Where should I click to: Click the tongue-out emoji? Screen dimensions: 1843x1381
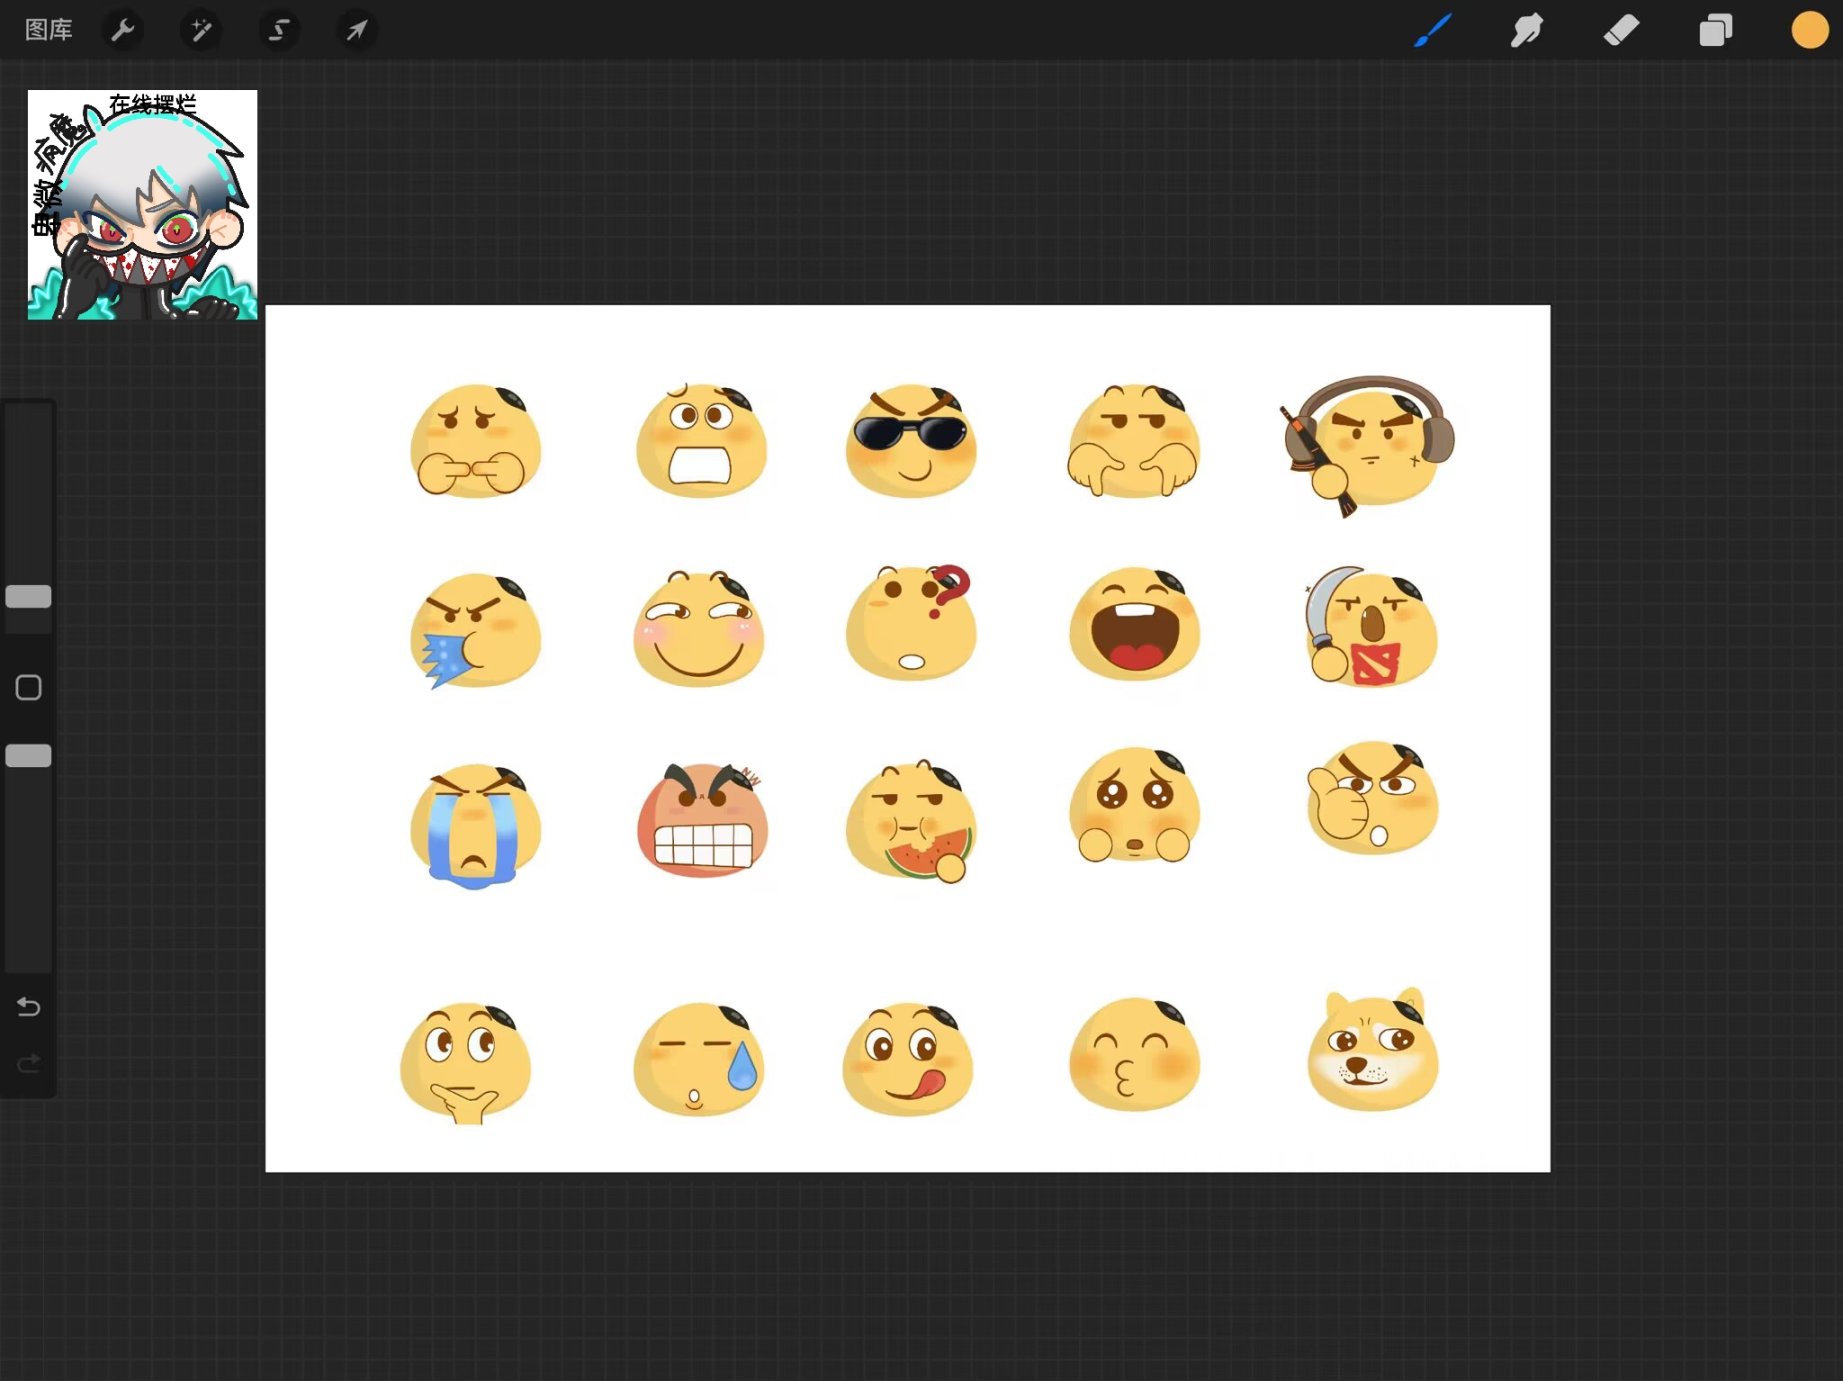[907, 1058]
